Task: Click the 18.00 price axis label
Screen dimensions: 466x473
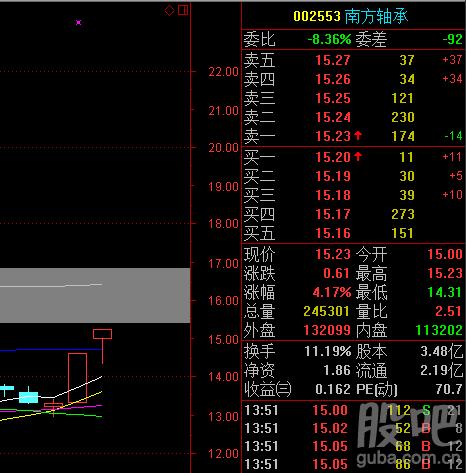Action: coord(223,223)
